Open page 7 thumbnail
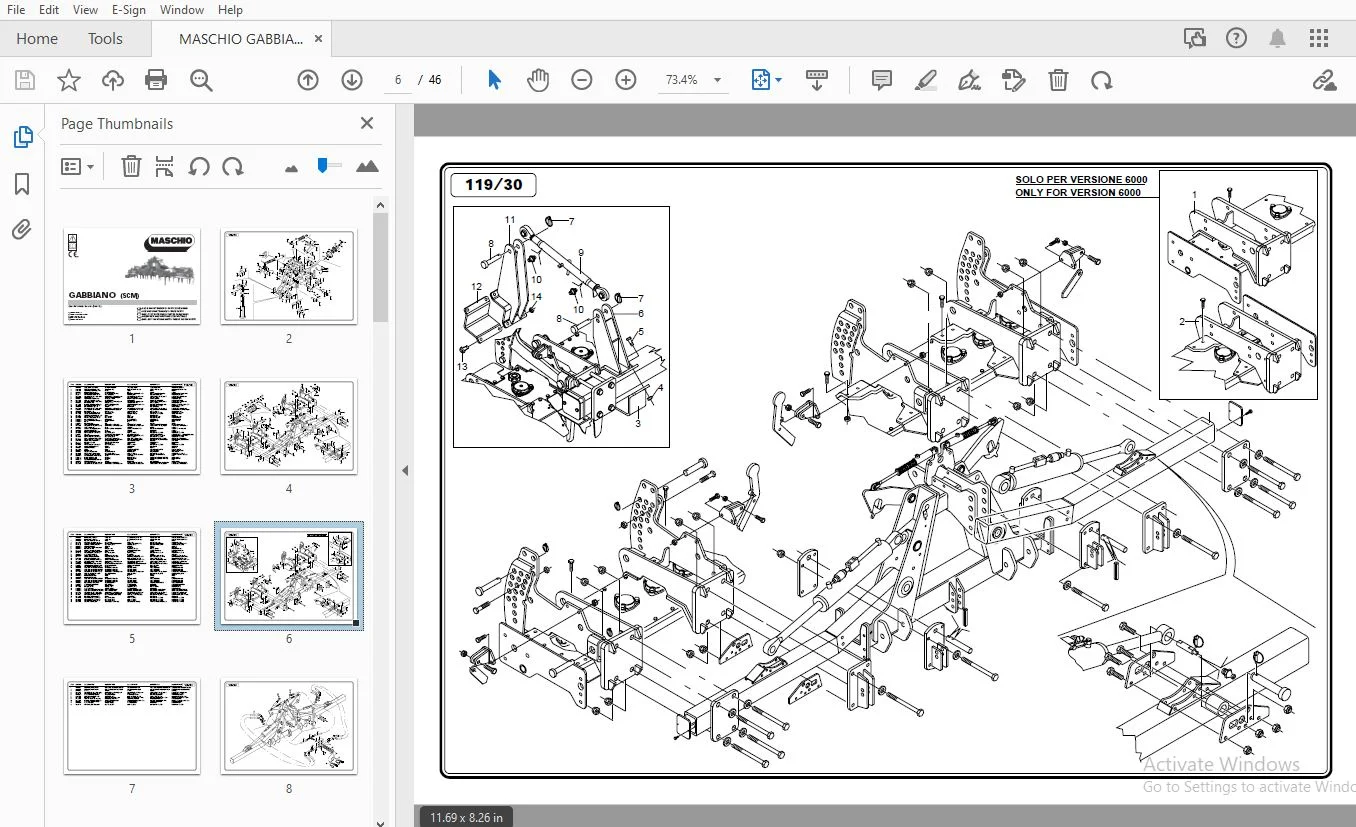 click(x=132, y=726)
